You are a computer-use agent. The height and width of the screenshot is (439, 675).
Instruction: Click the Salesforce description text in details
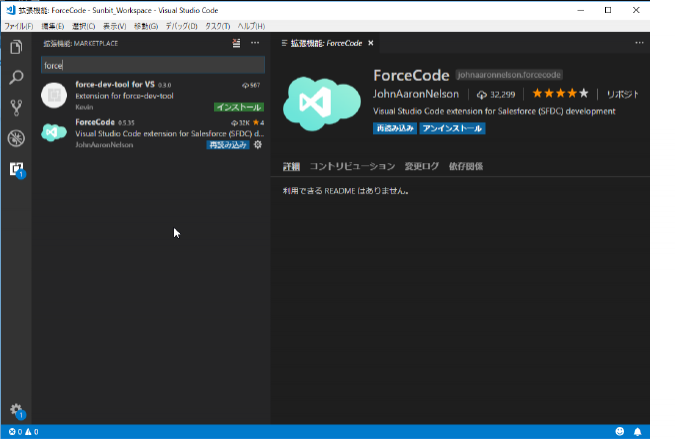494,111
